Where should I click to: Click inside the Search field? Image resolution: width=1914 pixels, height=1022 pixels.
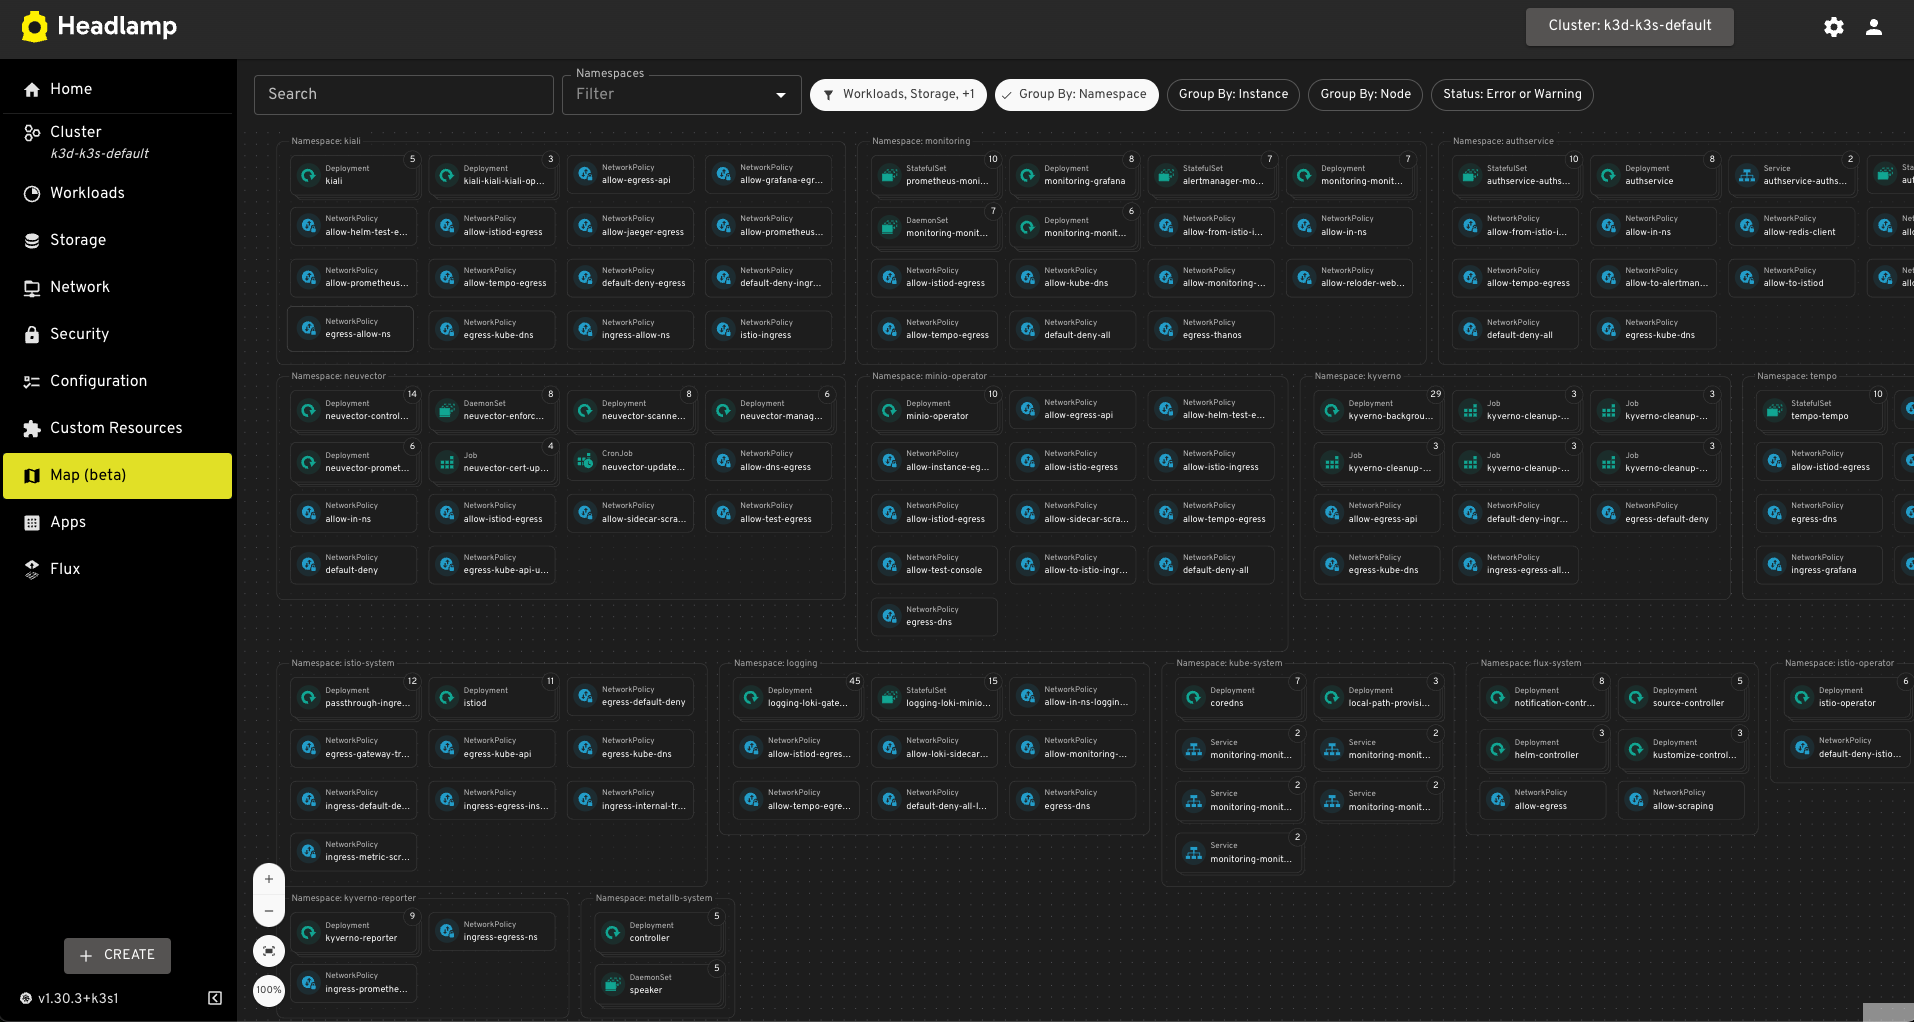coord(403,95)
